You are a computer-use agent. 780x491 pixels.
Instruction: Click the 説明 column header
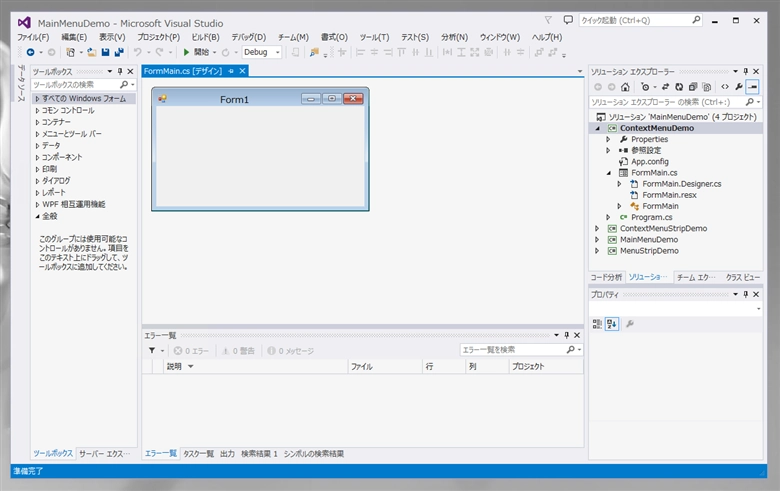[x=256, y=367]
